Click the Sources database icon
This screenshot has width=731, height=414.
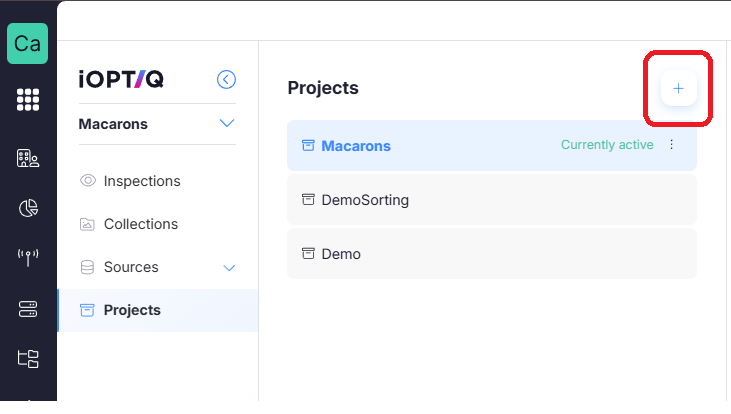[x=87, y=267]
